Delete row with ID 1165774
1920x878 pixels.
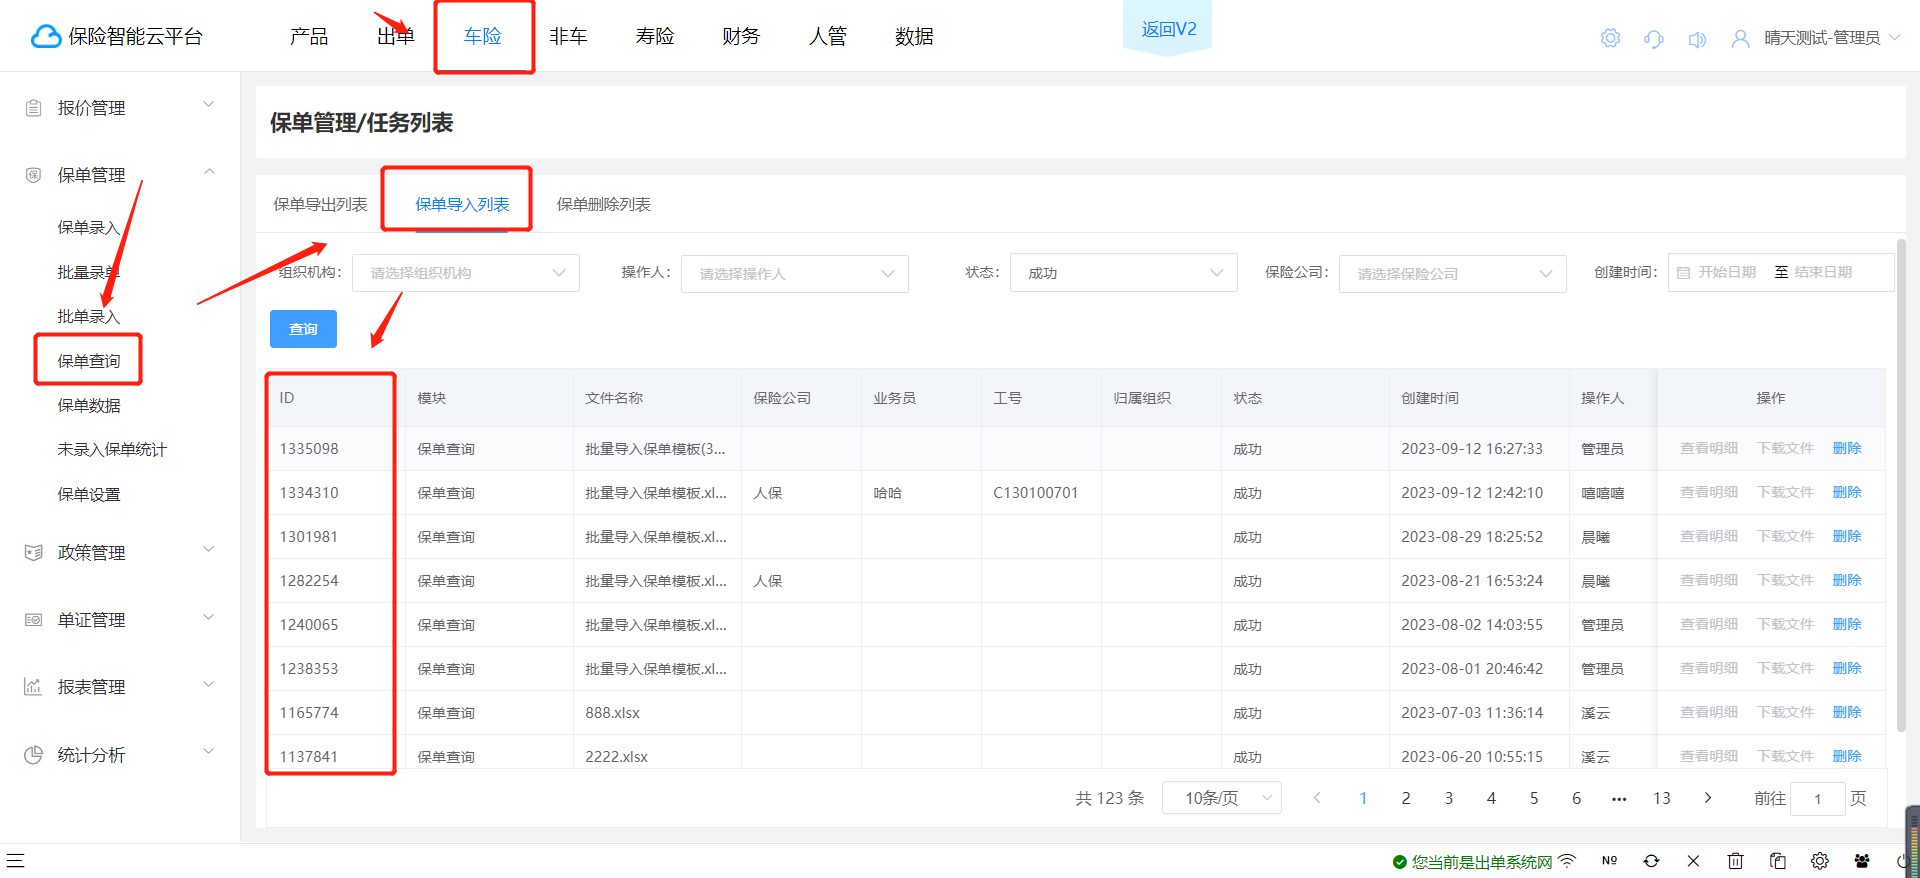pyautogui.click(x=1847, y=712)
